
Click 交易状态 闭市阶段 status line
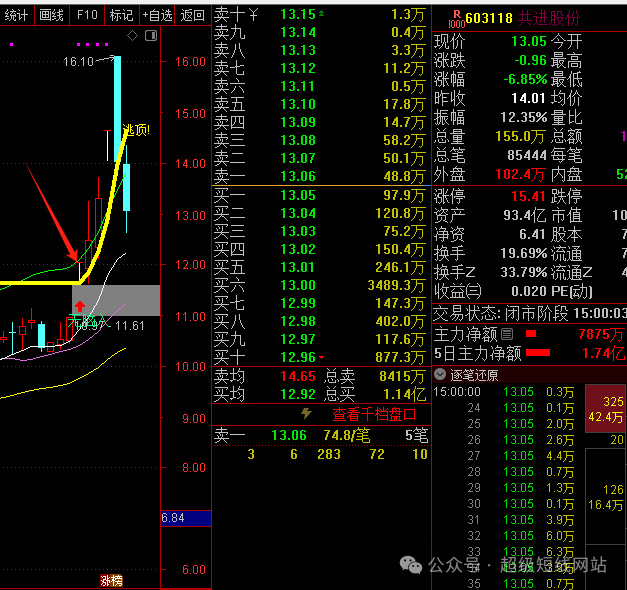click(x=530, y=313)
